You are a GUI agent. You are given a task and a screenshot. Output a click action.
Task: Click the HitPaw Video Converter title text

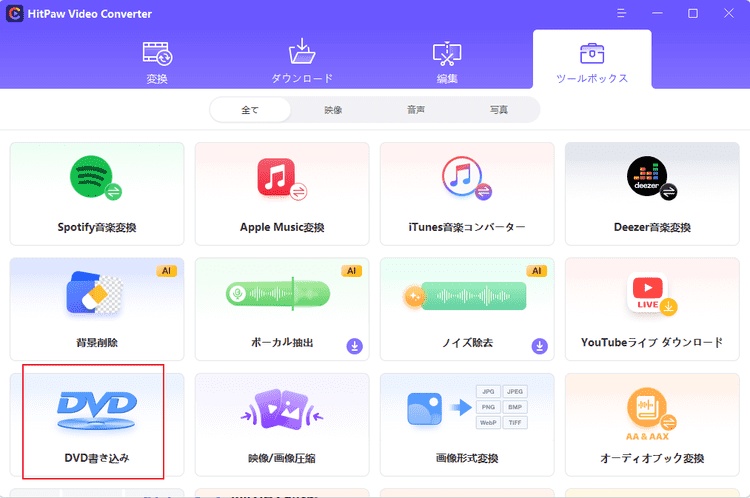coord(90,14)
